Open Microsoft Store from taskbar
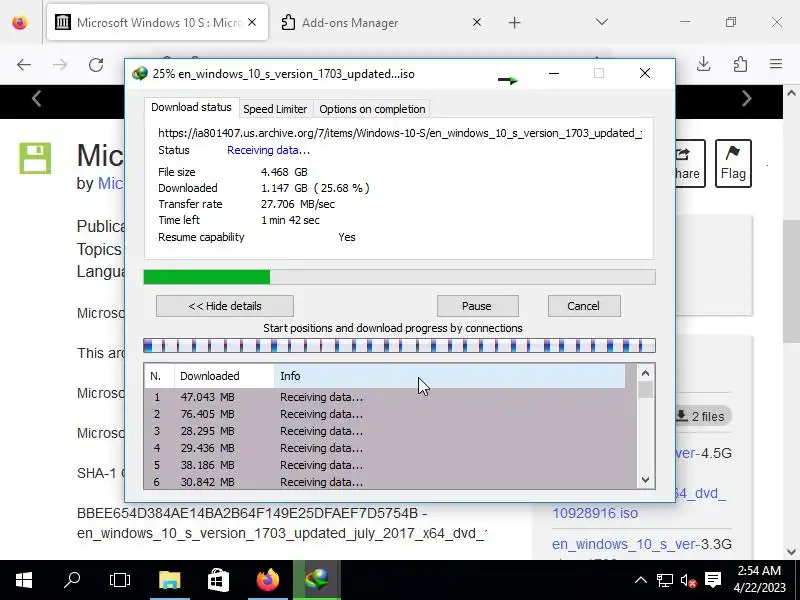This screenshot has width=800, height=600. pos(218,580)
